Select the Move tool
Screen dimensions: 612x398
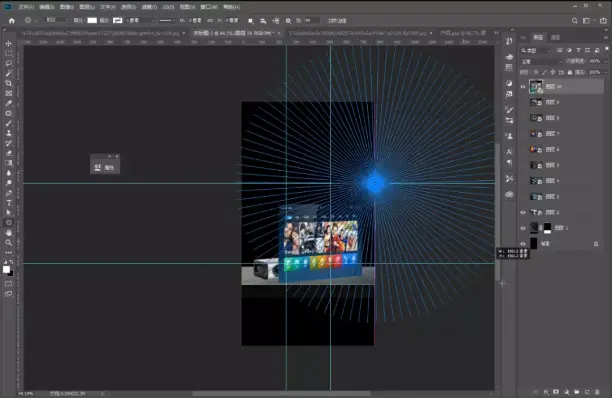[9, 43]
